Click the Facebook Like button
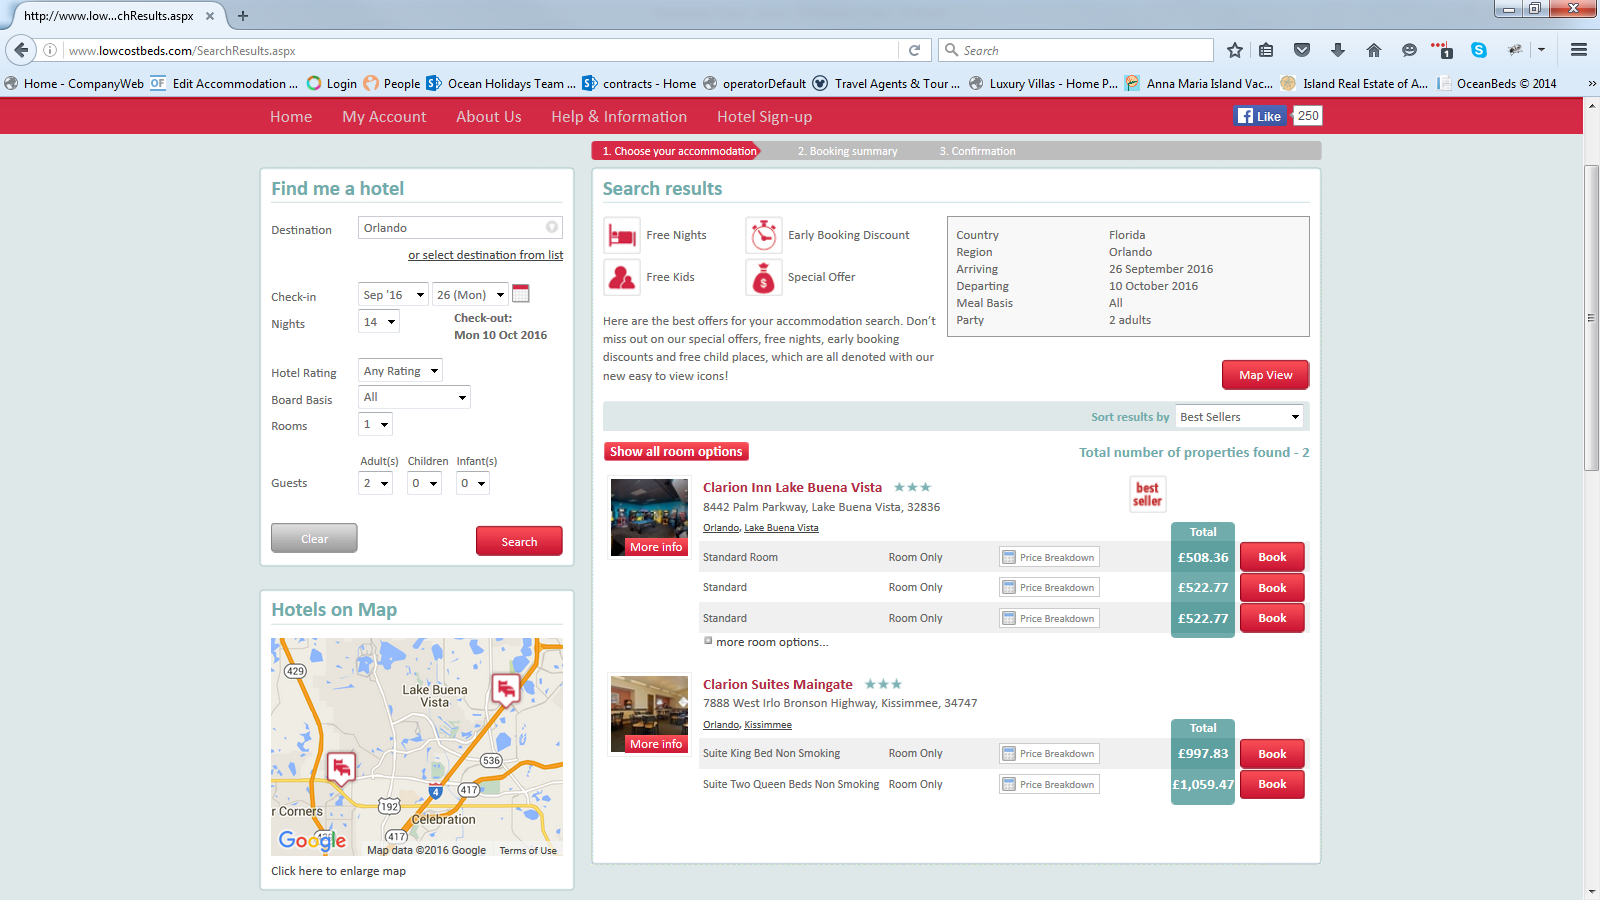This screenshot has width=1600, height=900. (1260, 116)
